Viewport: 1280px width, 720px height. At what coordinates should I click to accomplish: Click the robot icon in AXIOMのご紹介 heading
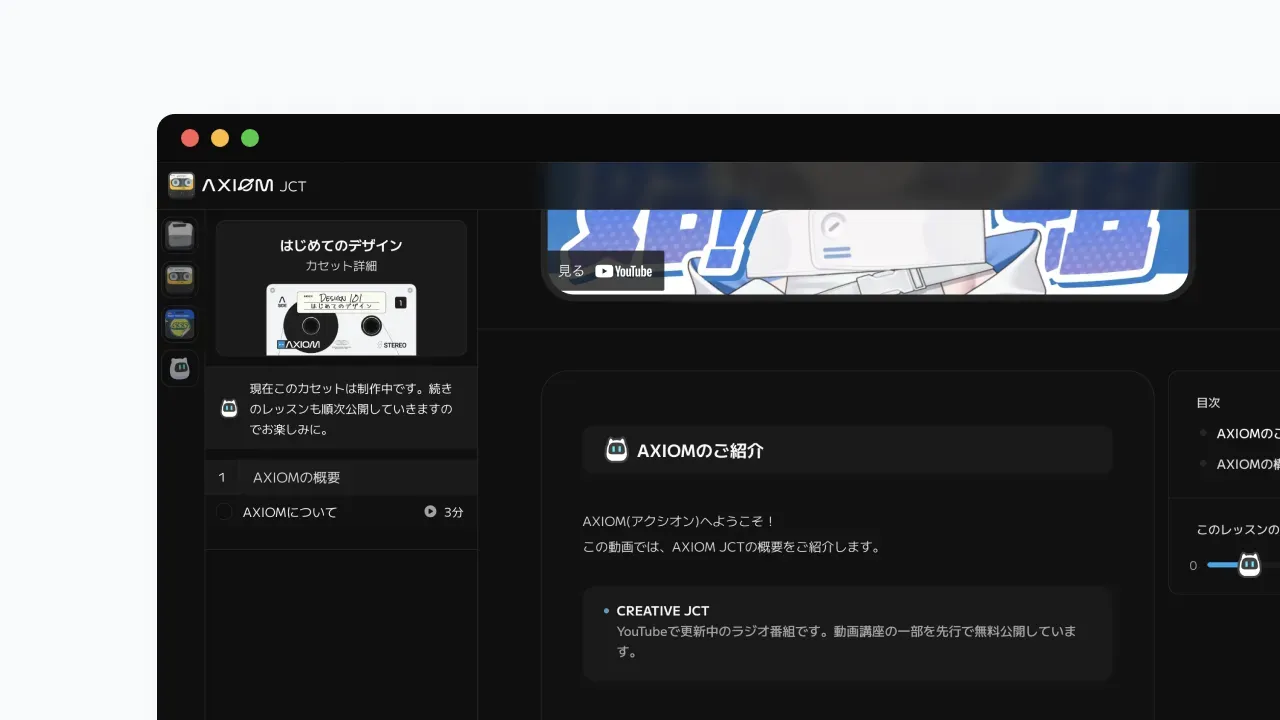pos(617,450)
